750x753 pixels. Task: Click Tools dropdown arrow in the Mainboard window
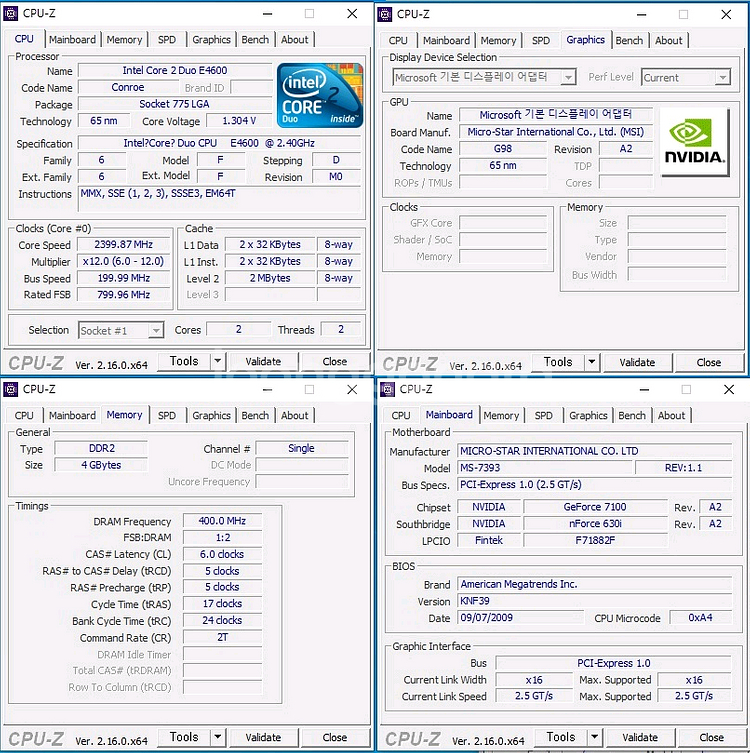coord(595,737)
